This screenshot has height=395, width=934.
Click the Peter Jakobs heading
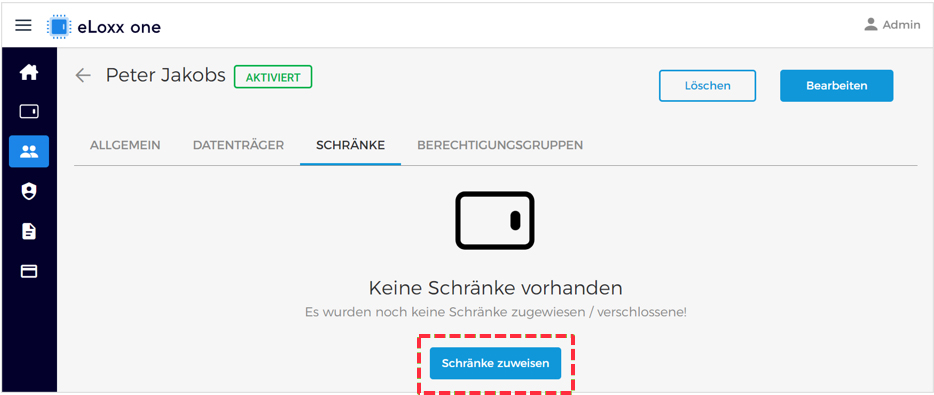click(166, 75)
